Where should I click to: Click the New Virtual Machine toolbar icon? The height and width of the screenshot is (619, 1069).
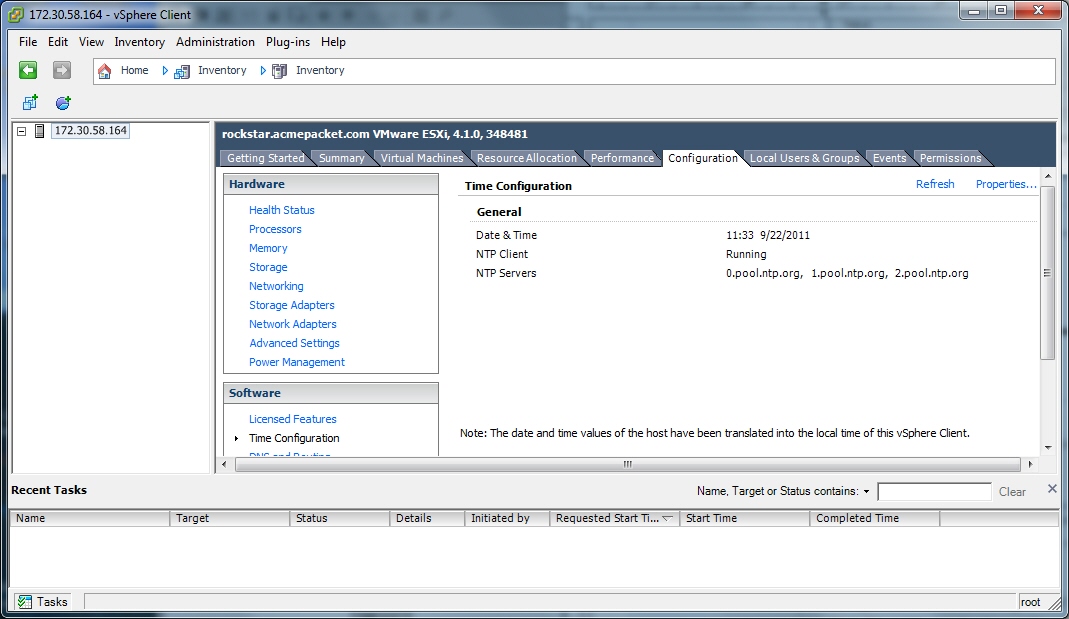[30, 103]
